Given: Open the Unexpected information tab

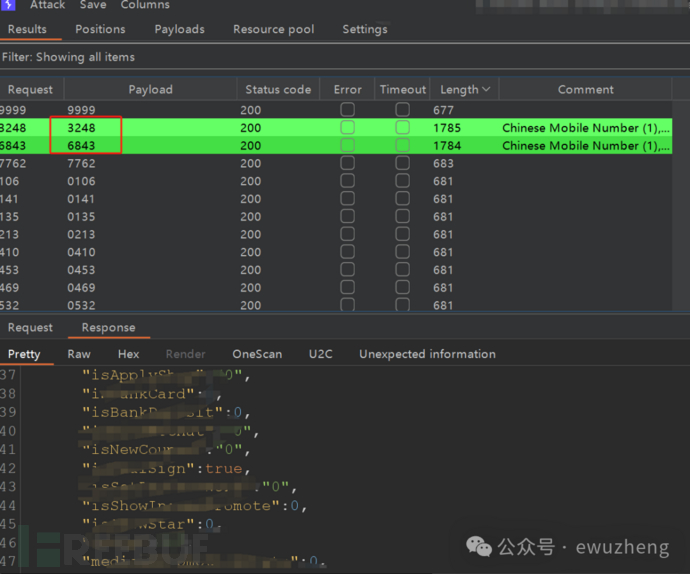Looking at the screenshot, I should pyautogui.click(x=427, y=354).
